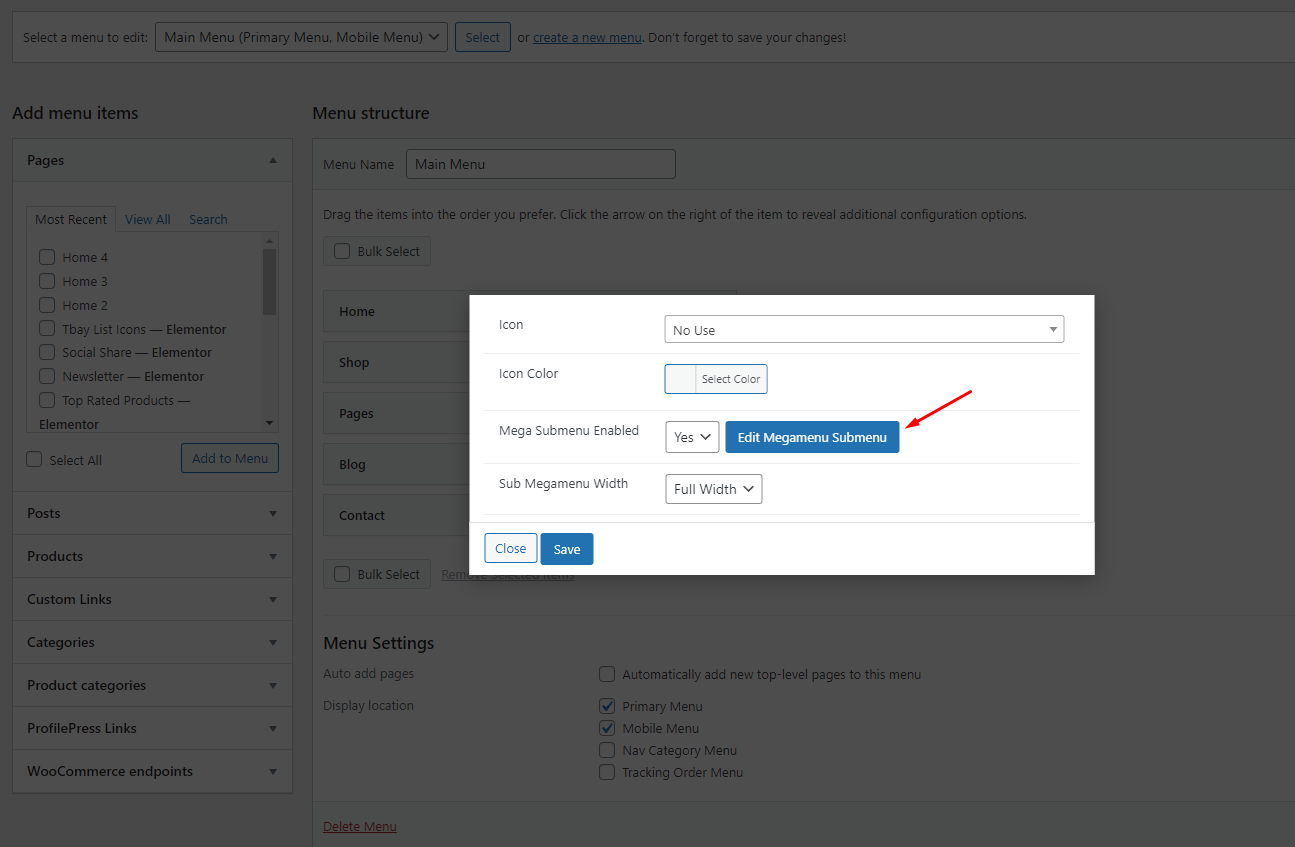The width and height of the screenshot is (1295, 847).
Task: Expand the Custom Links section arrow
Action: coord(273,599)
